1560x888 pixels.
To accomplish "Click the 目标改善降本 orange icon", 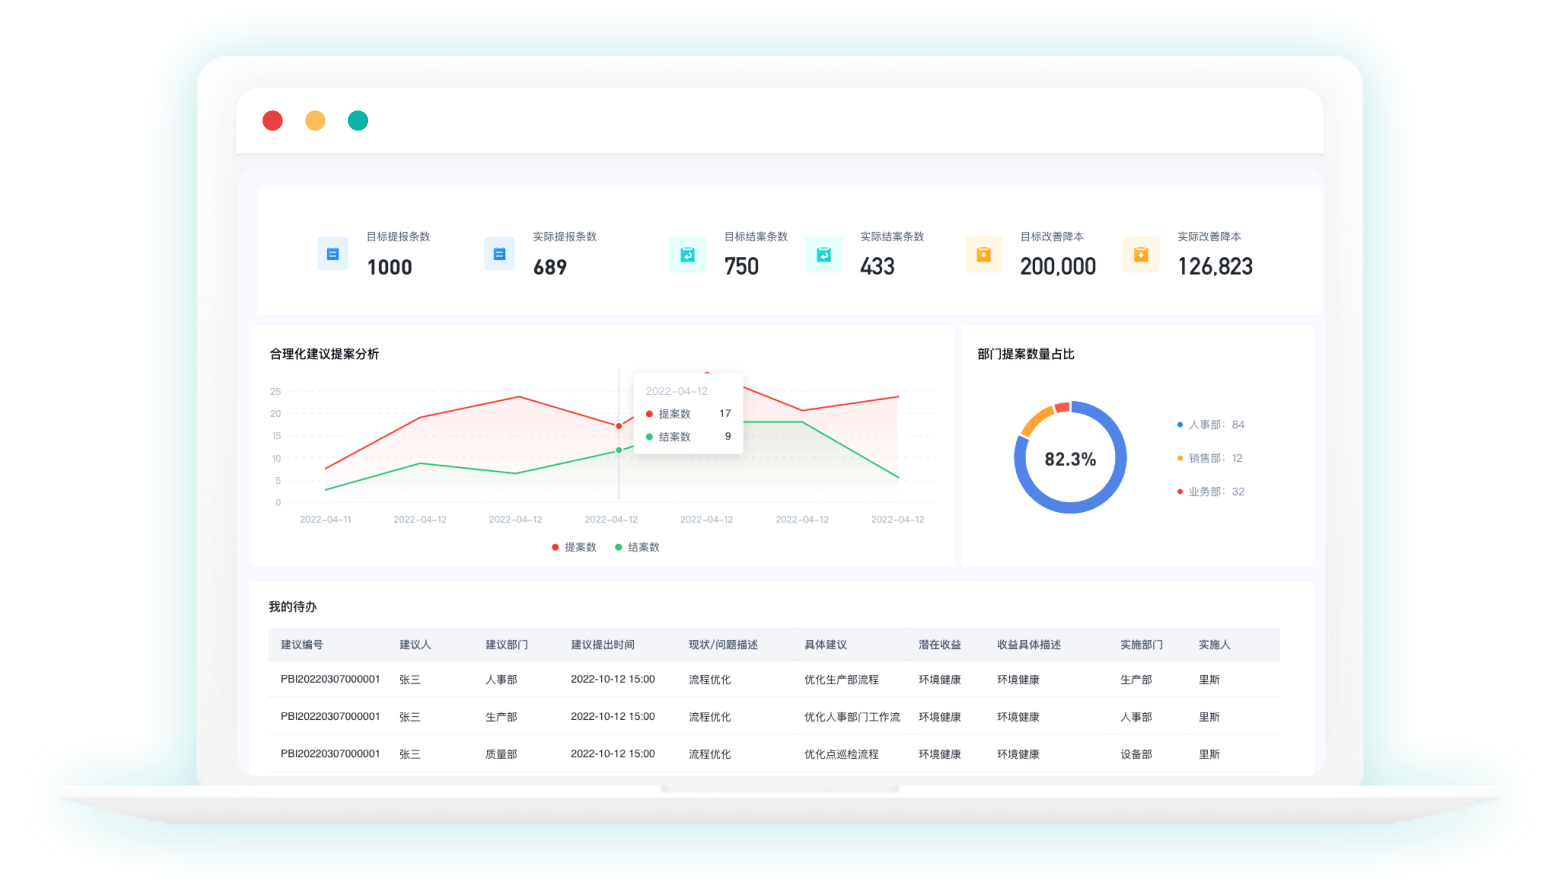I will coord(983,254).
